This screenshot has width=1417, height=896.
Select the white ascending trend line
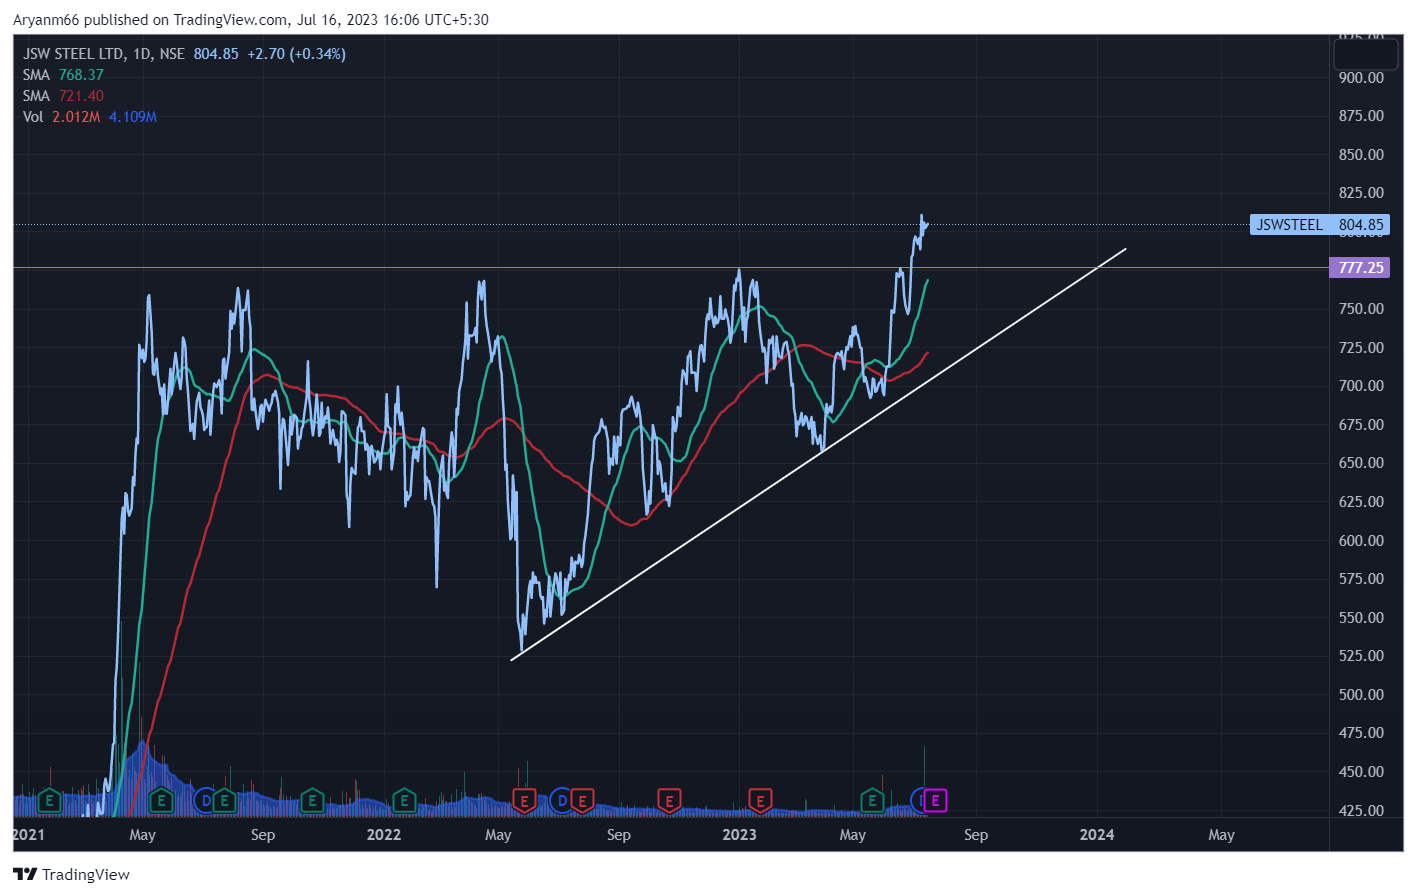(818, 454)
